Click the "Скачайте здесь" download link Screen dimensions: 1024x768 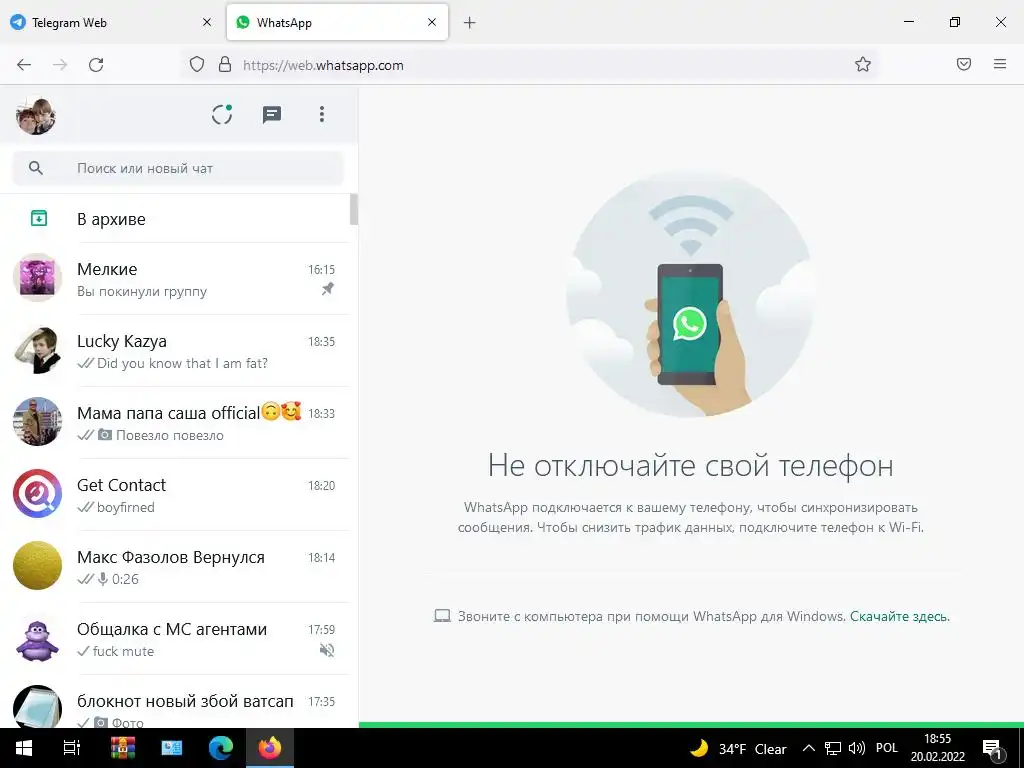900,616
